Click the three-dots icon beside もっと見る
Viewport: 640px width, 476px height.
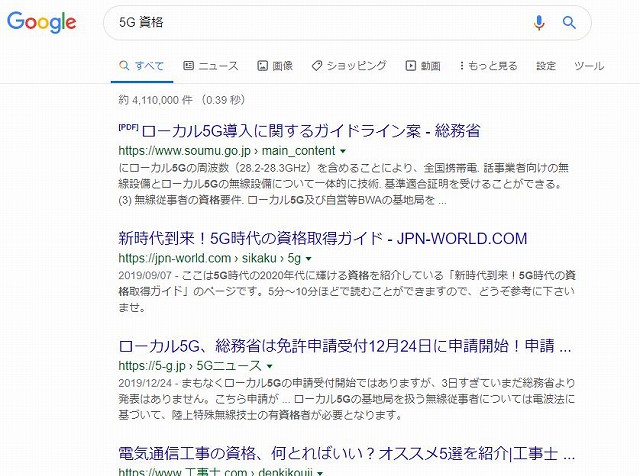462,66
